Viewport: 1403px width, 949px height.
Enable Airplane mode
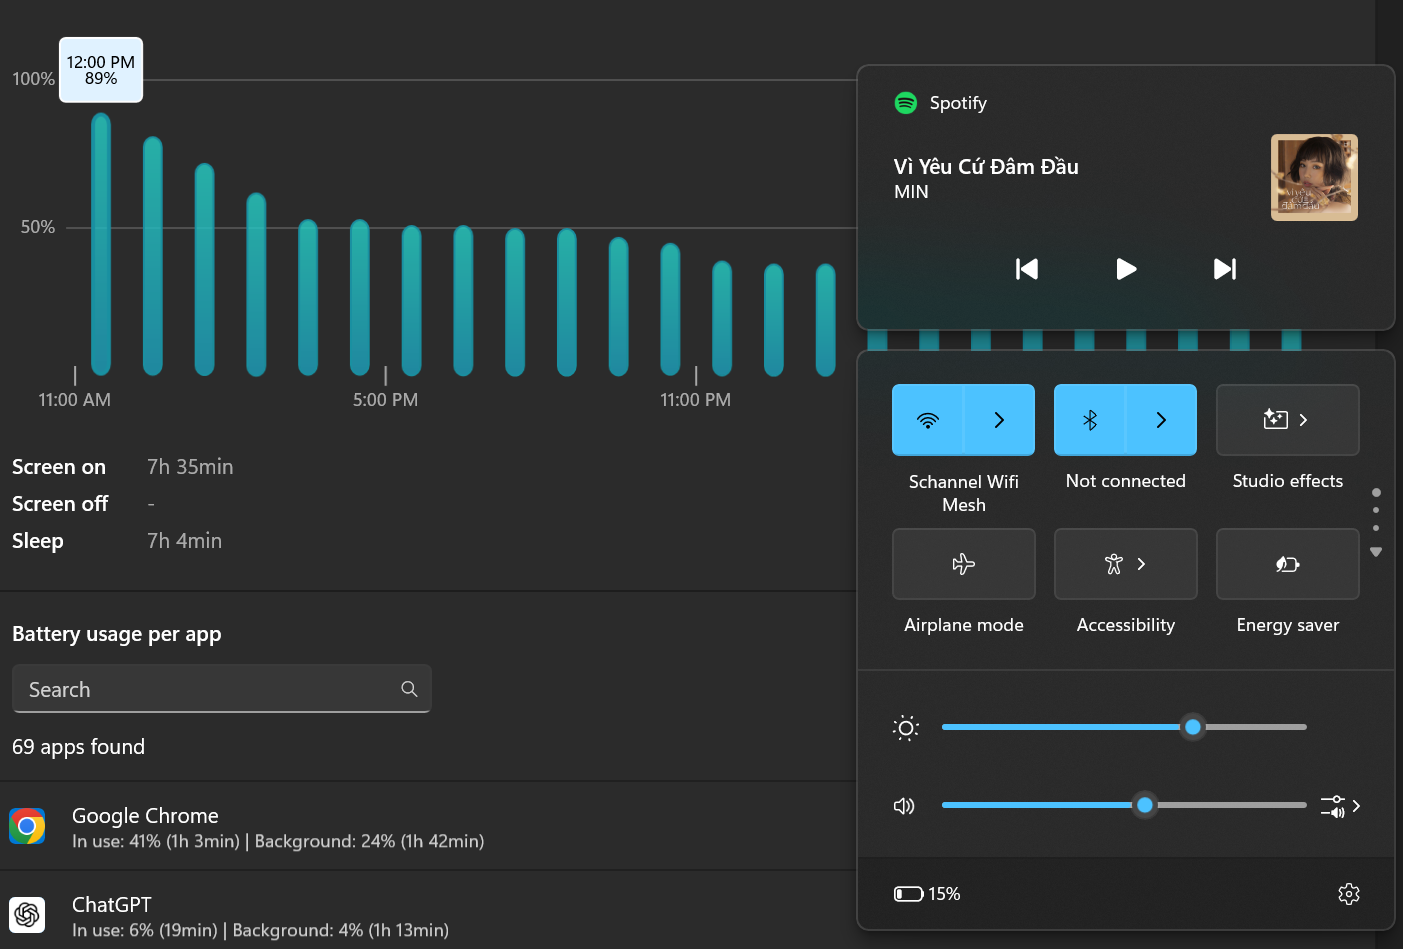pos(963,565)
